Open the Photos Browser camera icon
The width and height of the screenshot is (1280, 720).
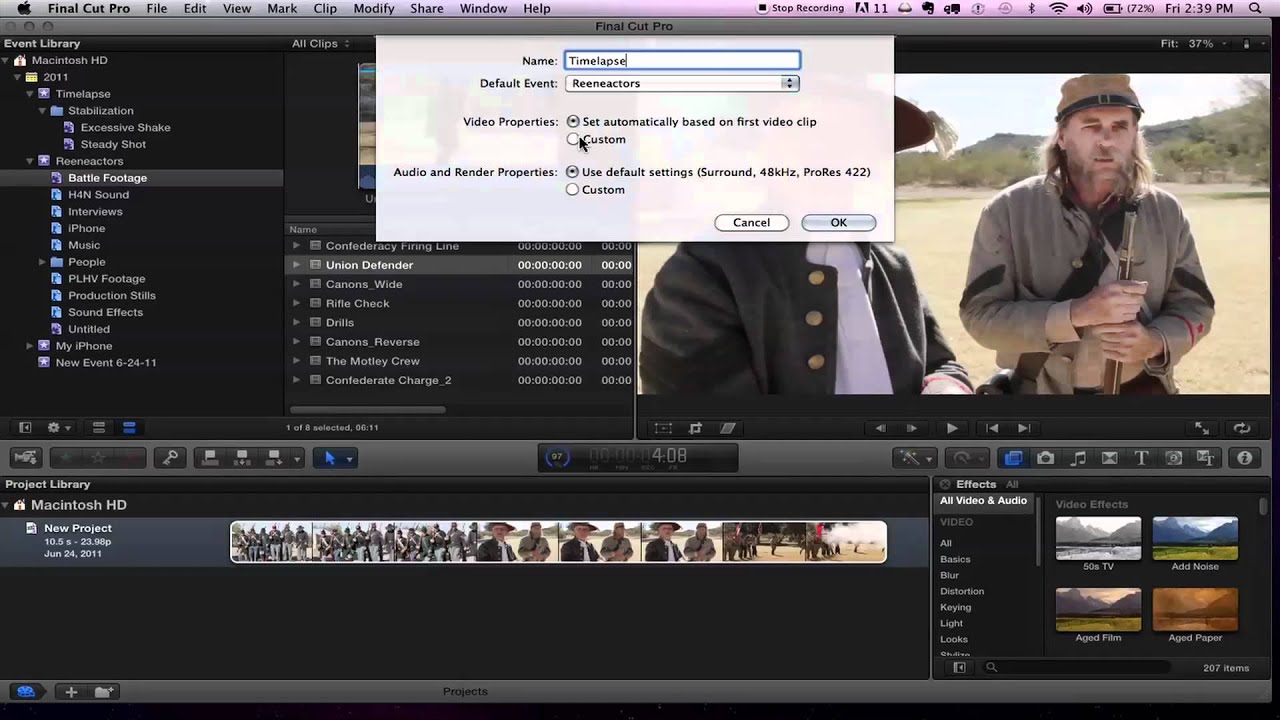click(x=1046, y=458)
